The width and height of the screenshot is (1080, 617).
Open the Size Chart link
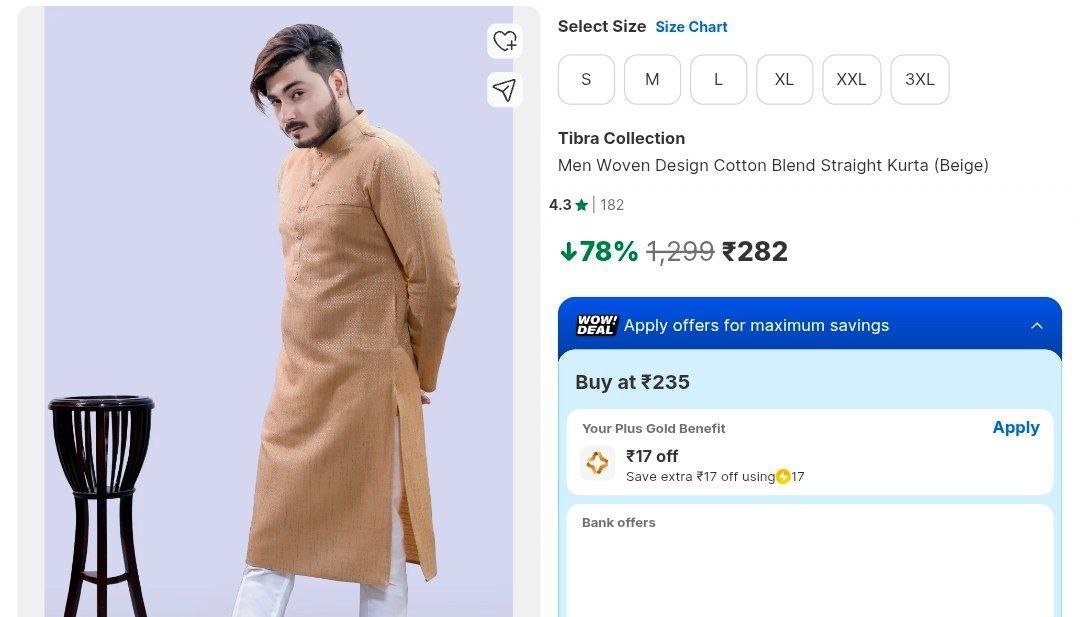pos(691,27)
